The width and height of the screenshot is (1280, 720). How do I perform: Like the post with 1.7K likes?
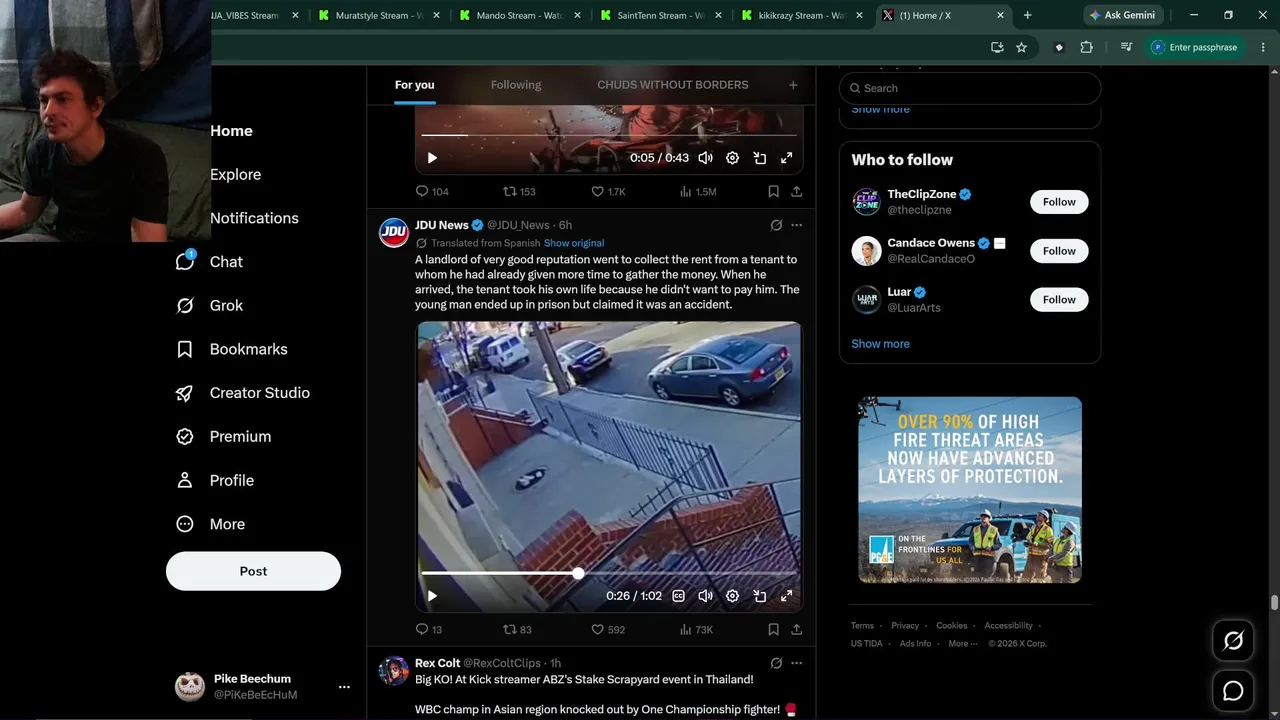click(x=608, y=192)
